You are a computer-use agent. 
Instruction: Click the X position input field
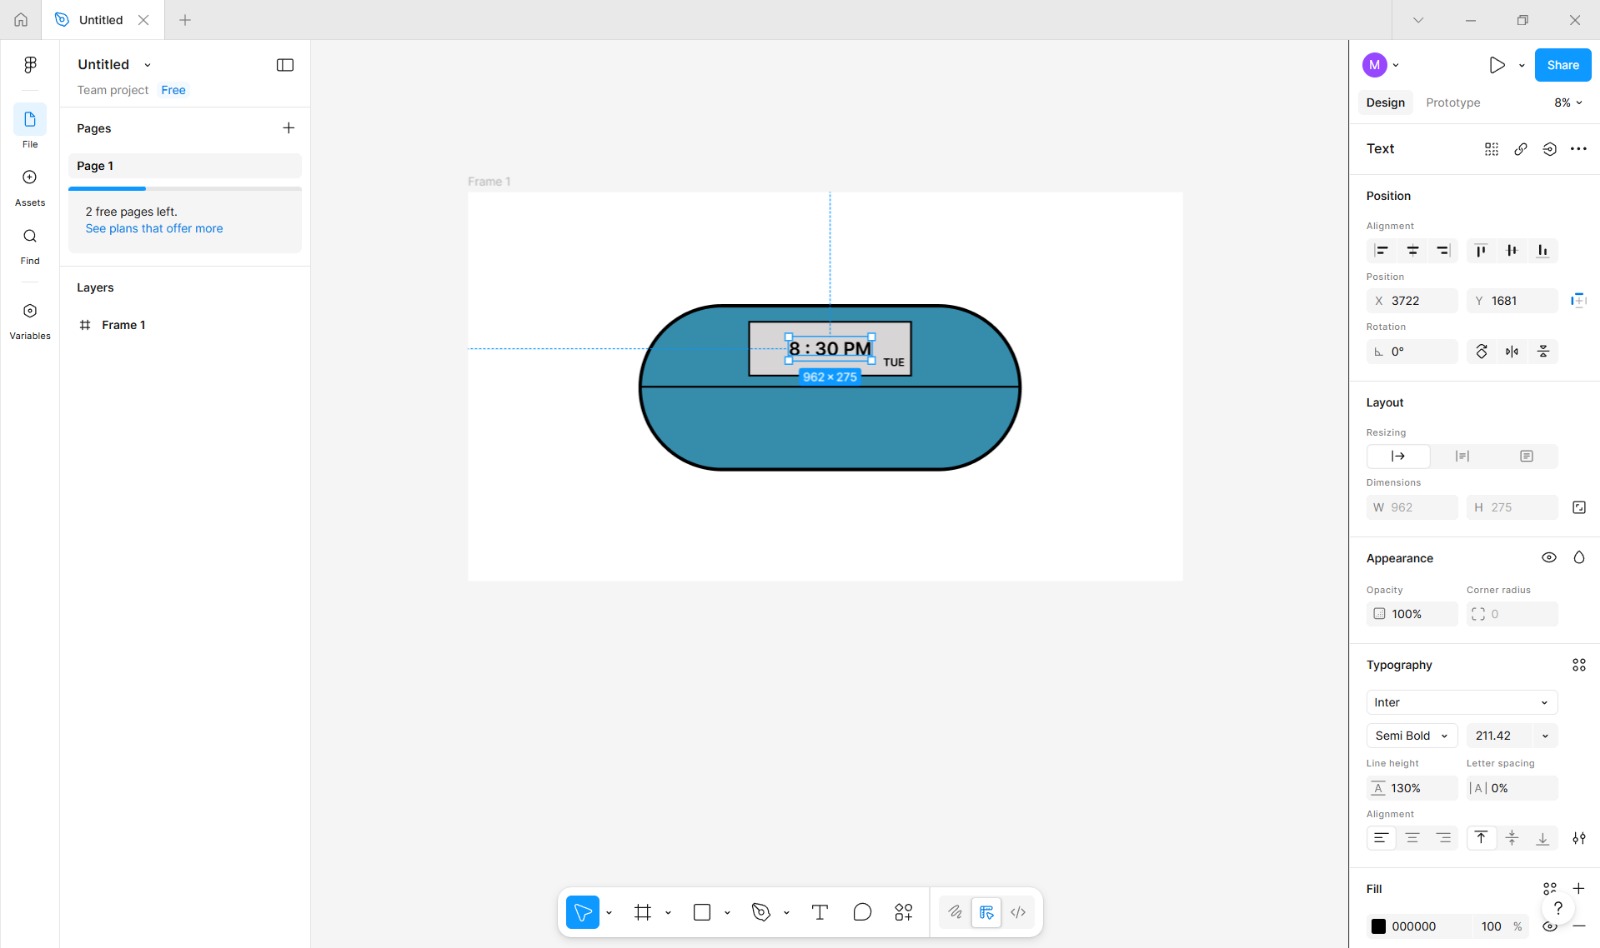1414,300
